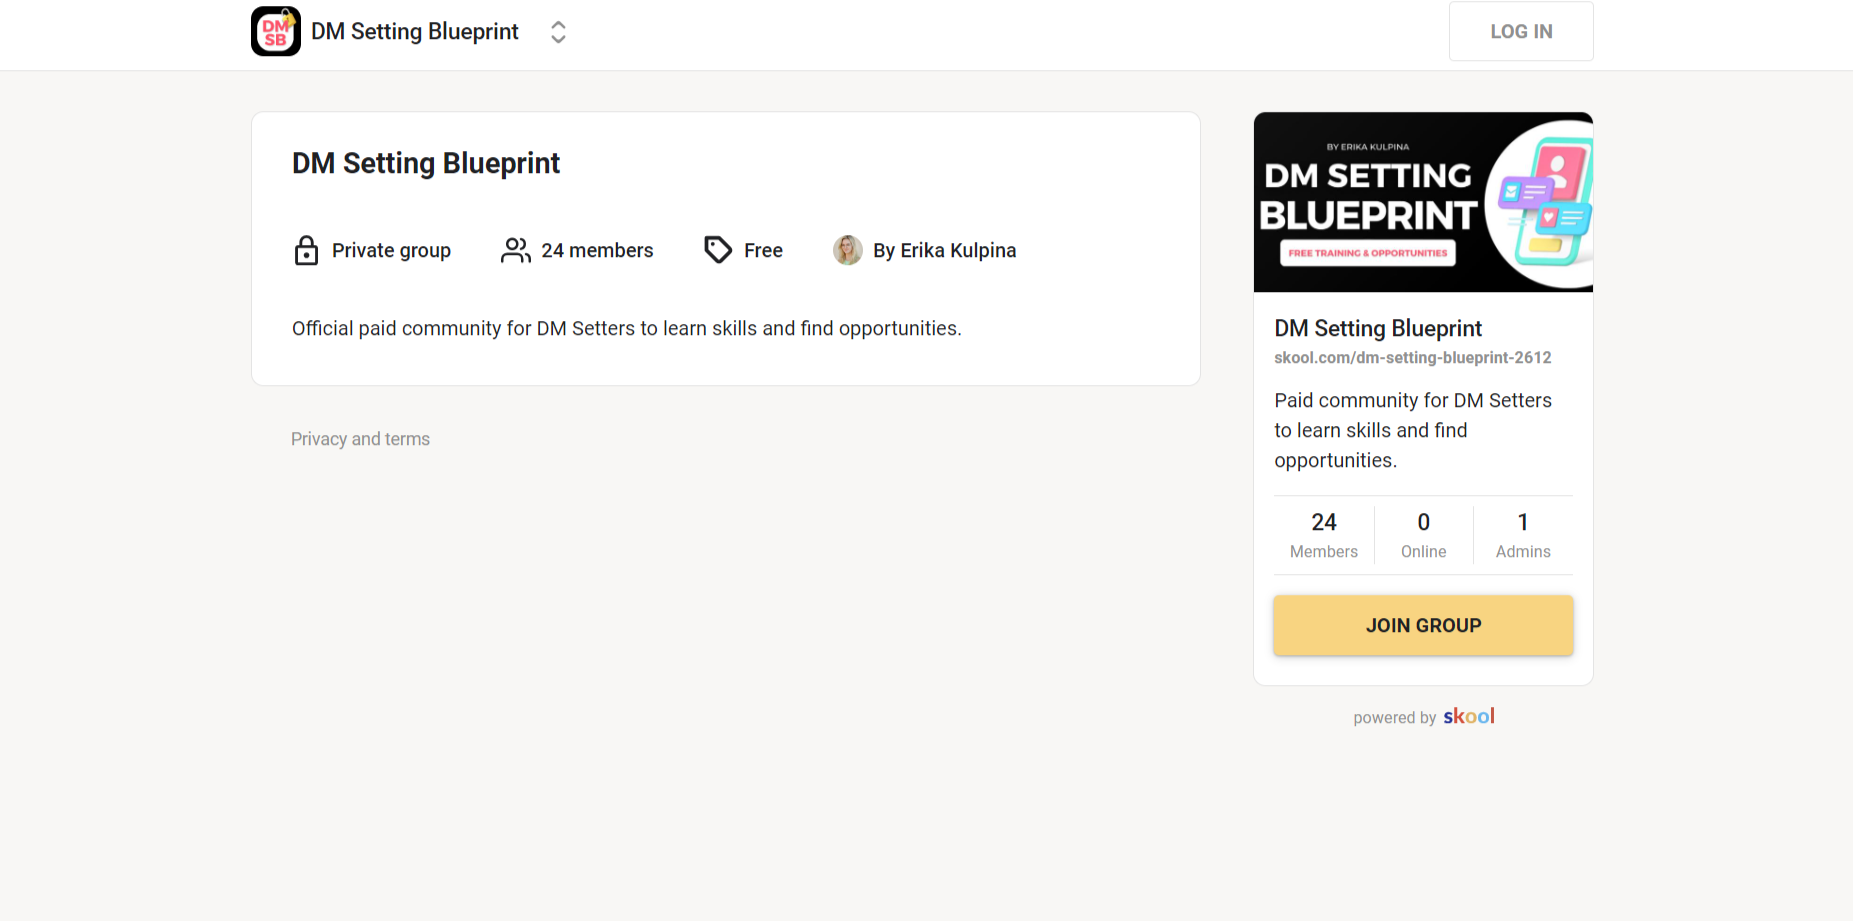This screenshot has width=1853, height=921.
Task: Open By Erika Kulpina profile link
Action: point(944,250)
